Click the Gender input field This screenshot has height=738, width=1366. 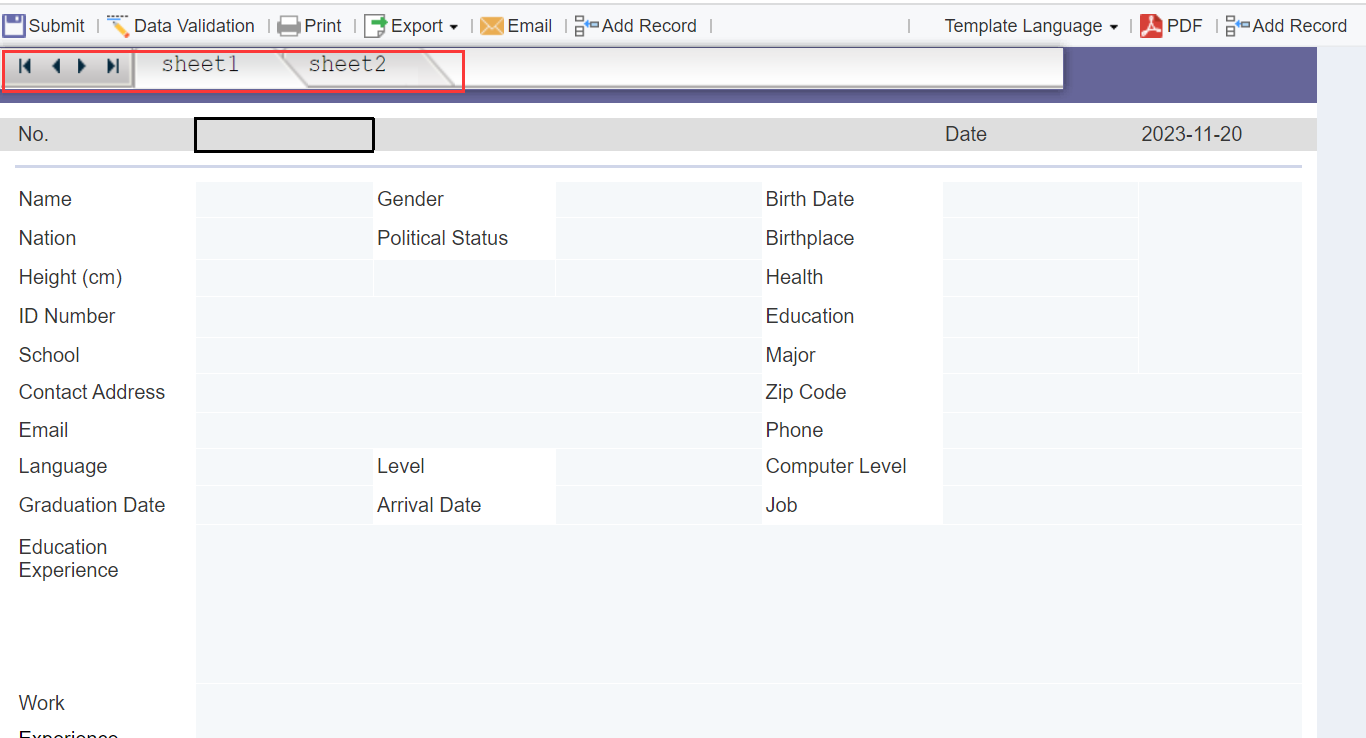click(658, 200)
